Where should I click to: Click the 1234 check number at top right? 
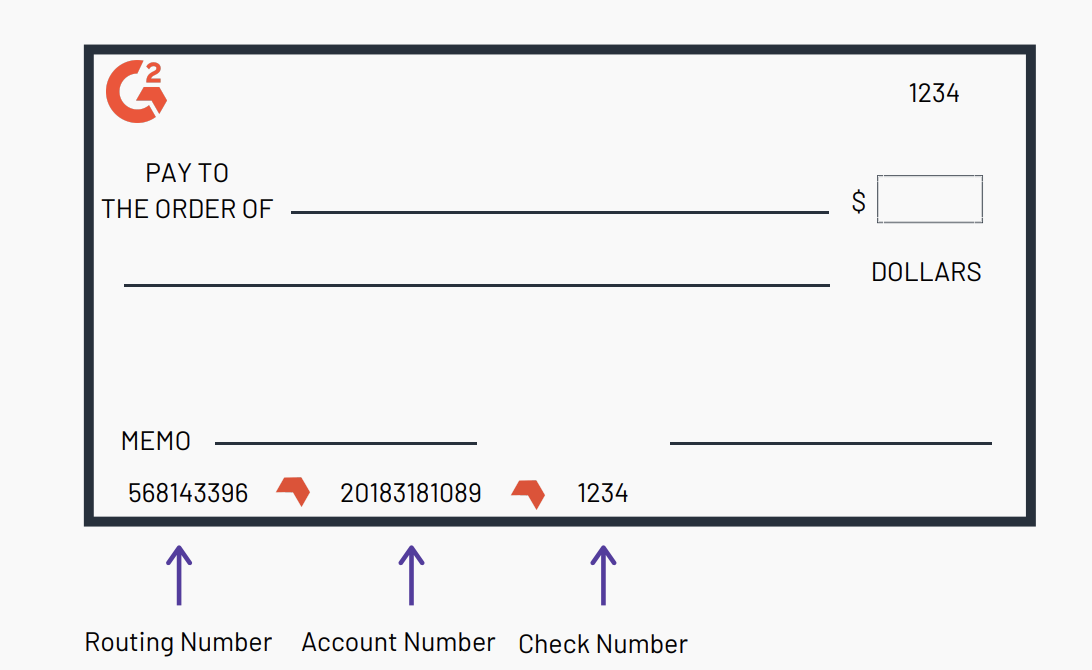pyautogui.click(x=934, y=93)
